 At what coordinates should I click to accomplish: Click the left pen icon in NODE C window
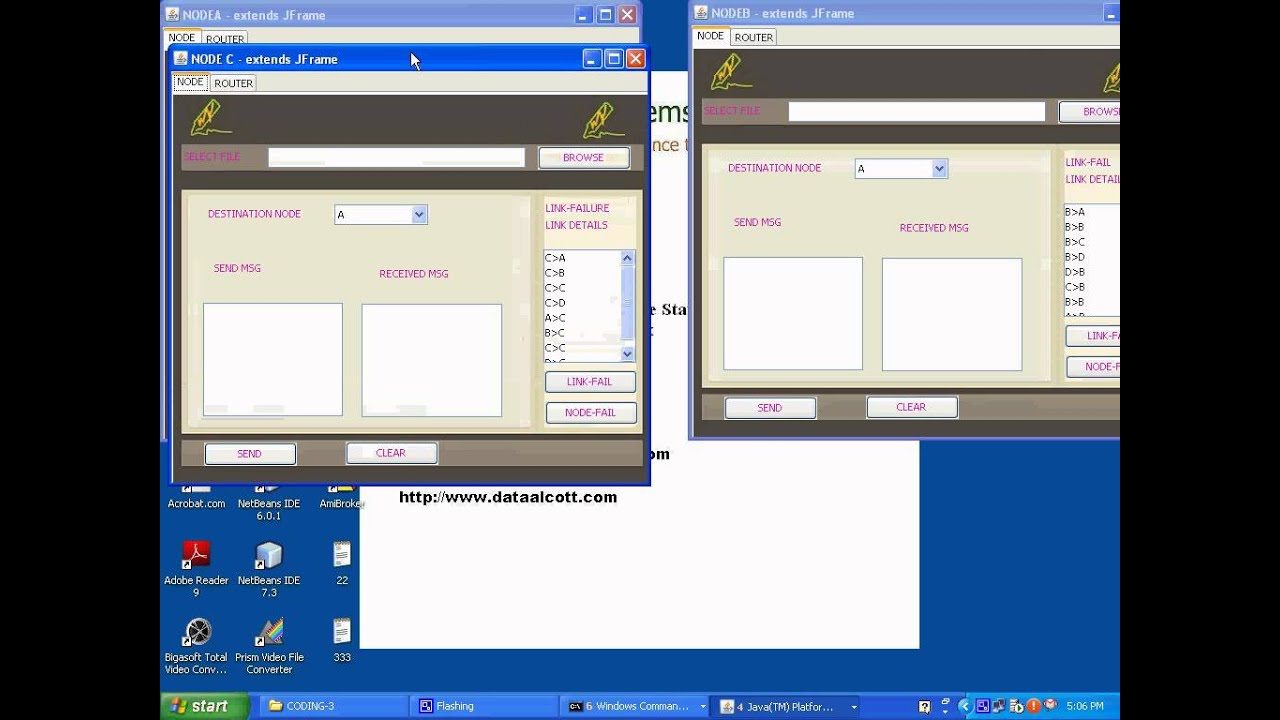tap(211, 118)
